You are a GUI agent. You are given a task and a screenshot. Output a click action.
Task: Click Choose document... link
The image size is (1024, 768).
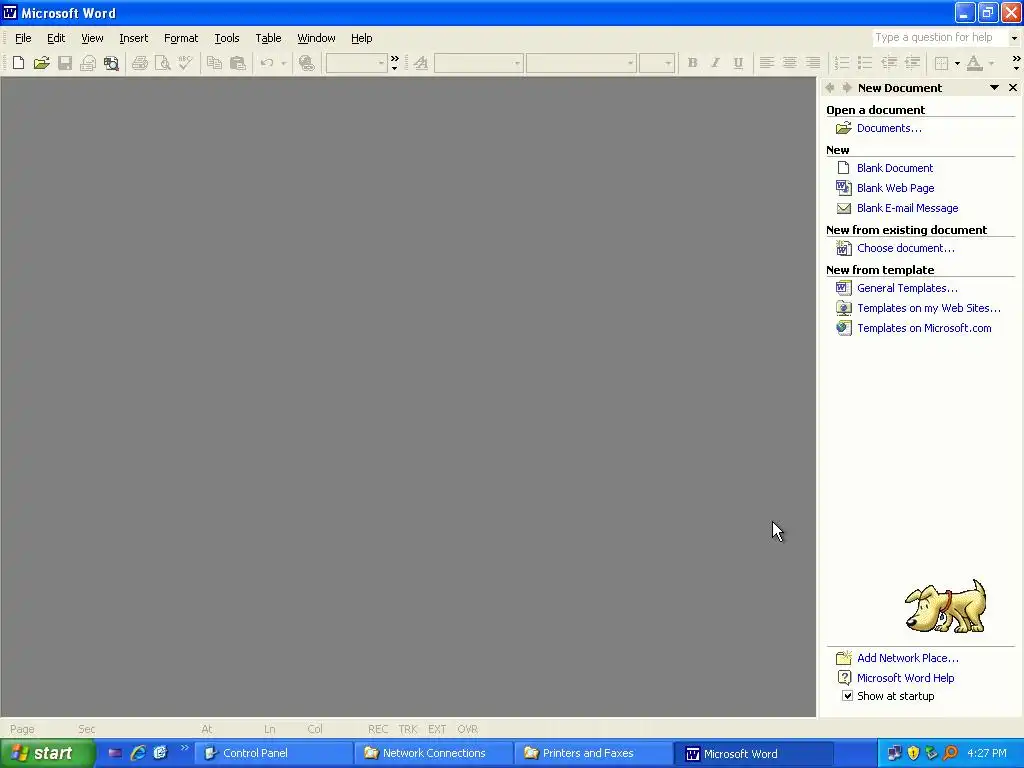click(905, 248)
